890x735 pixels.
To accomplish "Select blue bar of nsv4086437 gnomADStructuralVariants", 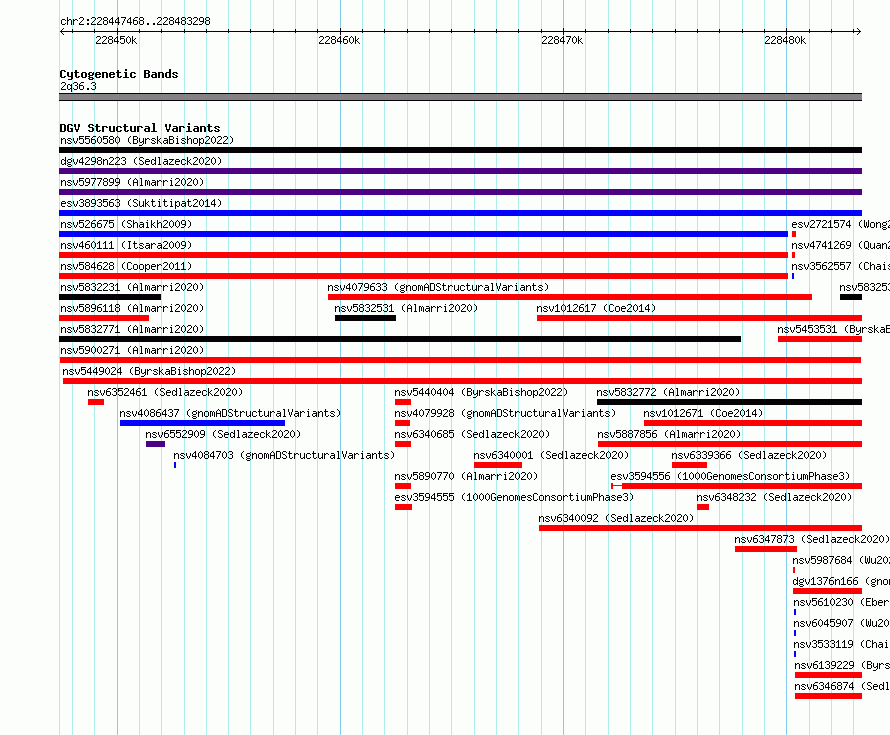I will pos(202,423).
